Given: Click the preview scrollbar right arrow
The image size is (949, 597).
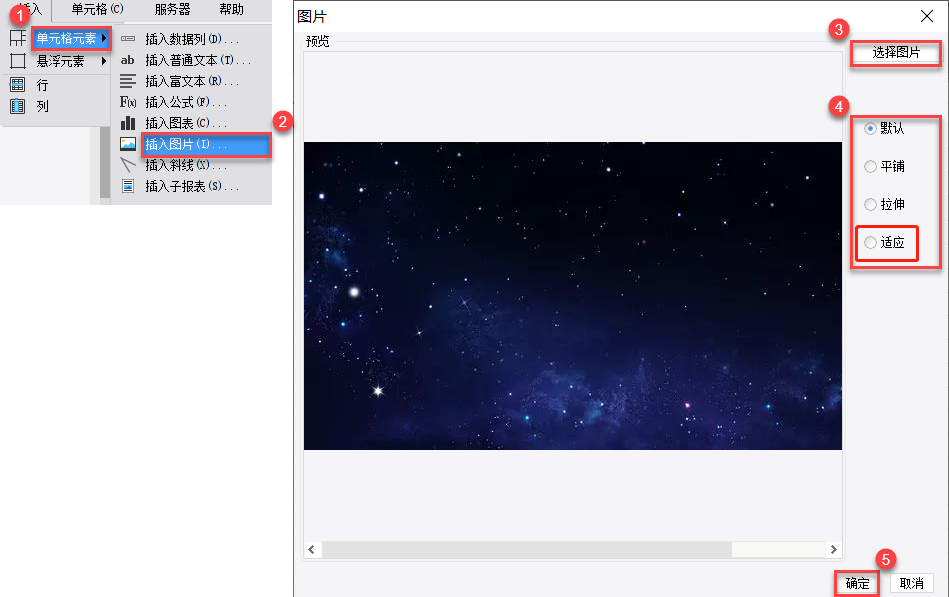Looking at the screenshot, I should 833,549.
